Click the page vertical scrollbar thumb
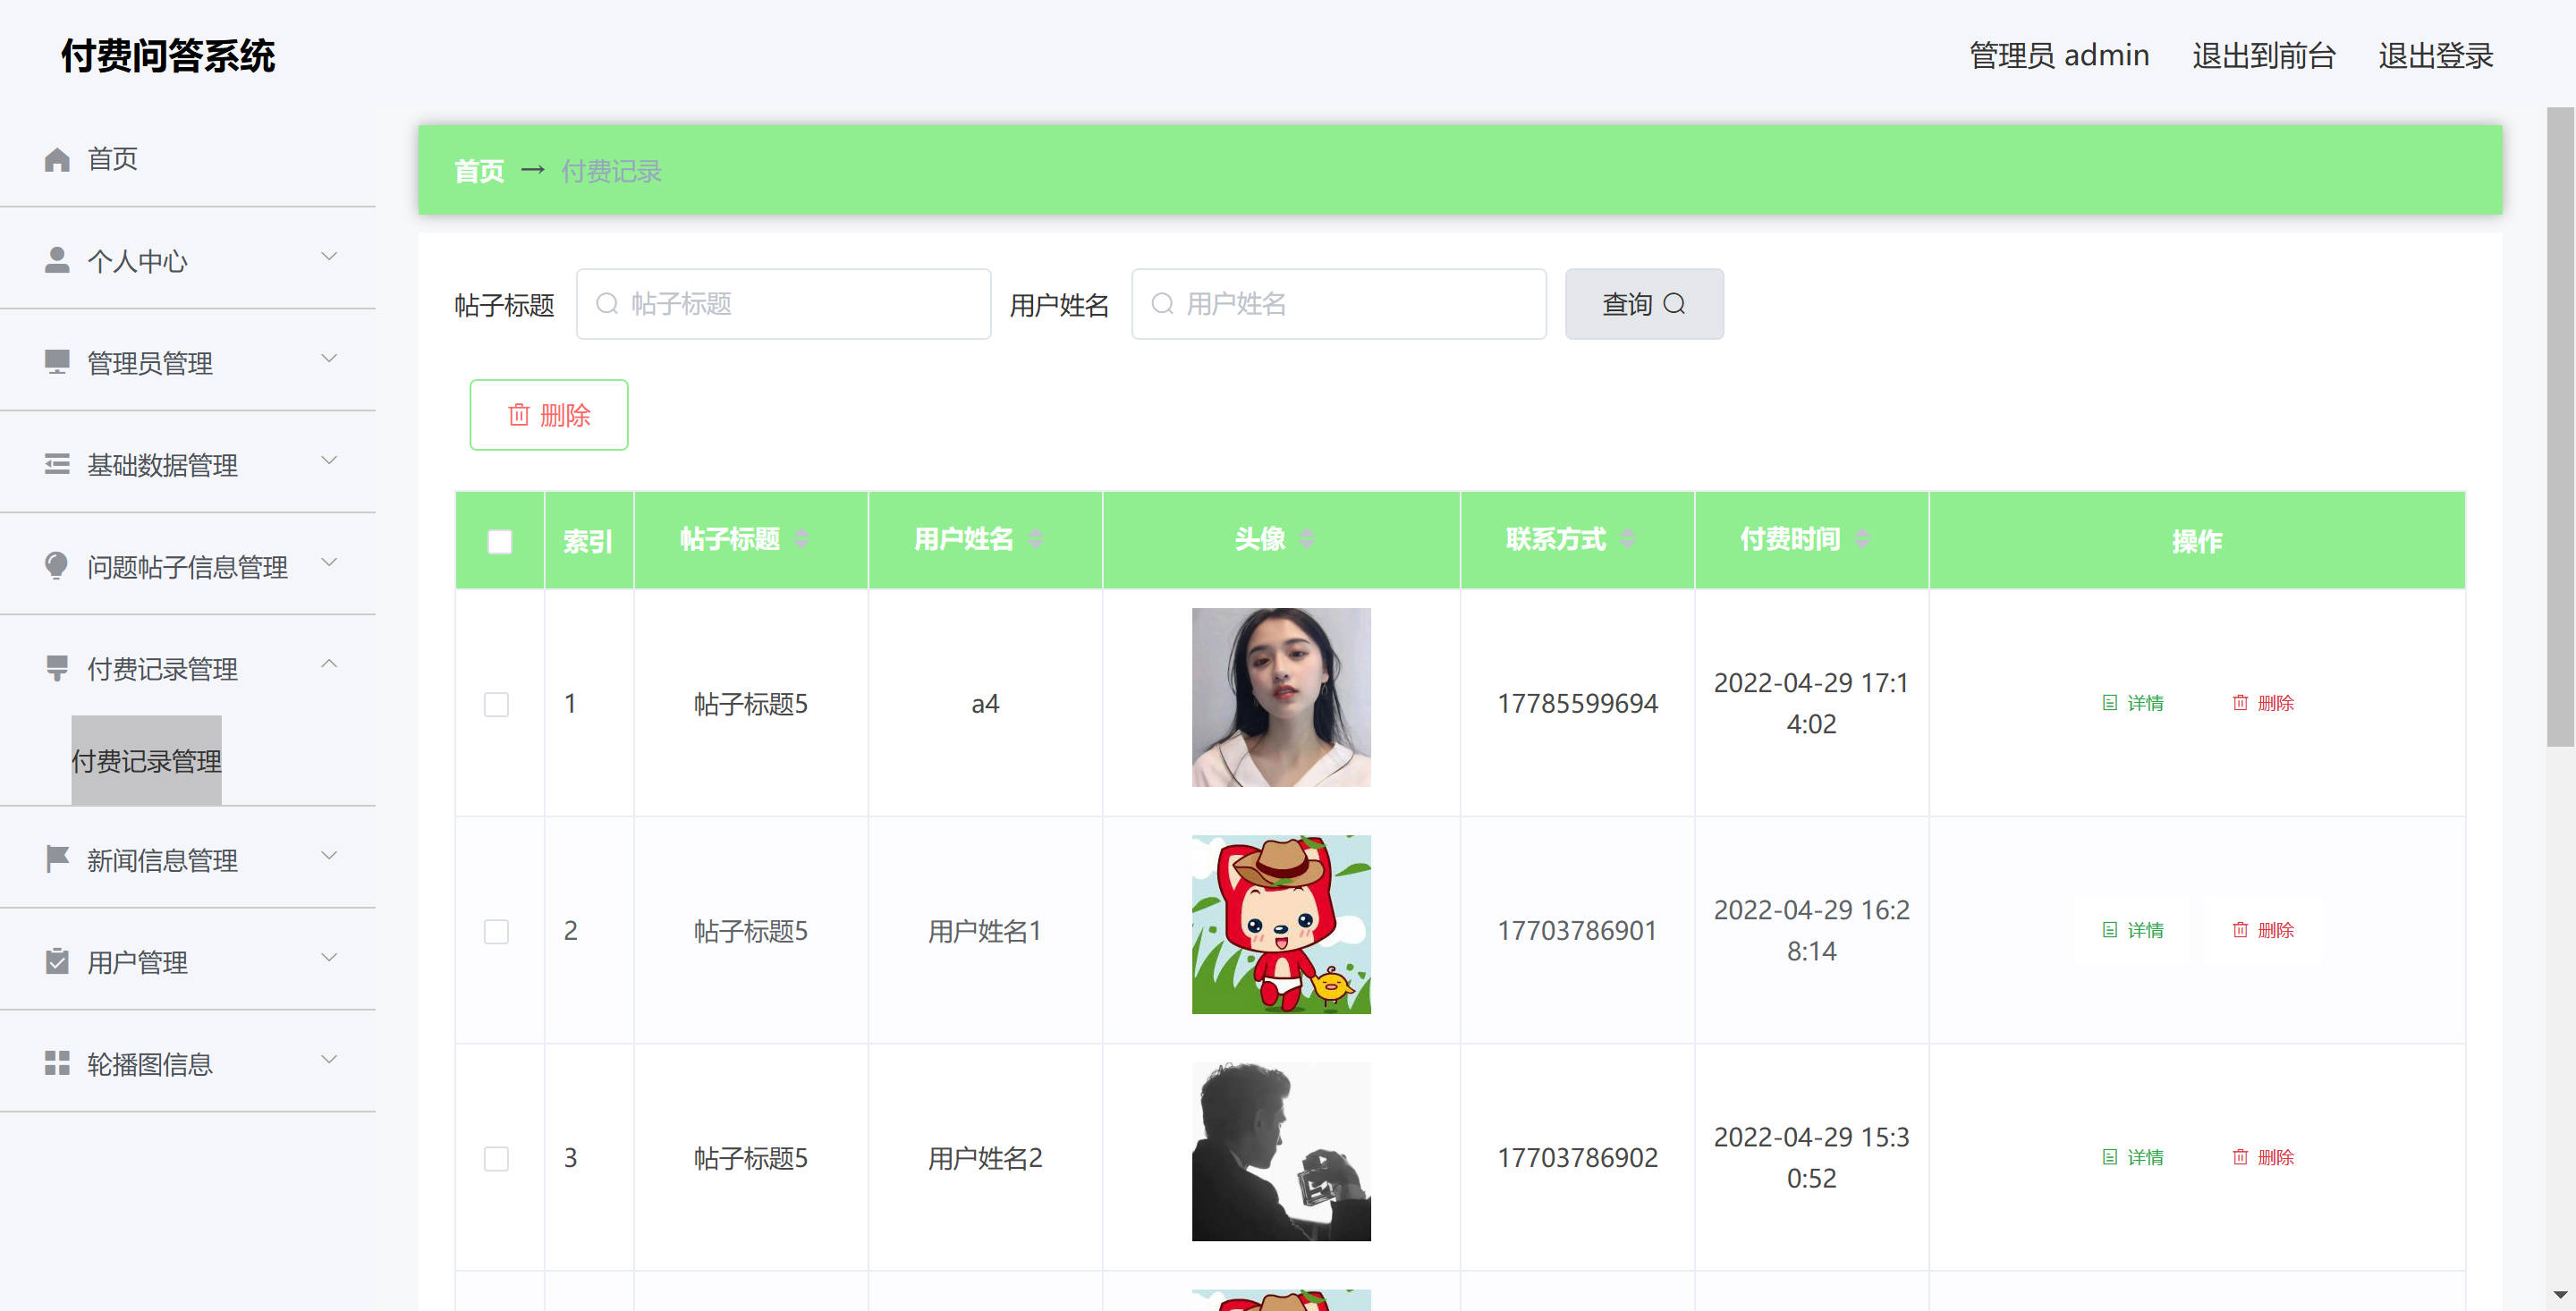2576x1311 pixels. point(2560,426)
